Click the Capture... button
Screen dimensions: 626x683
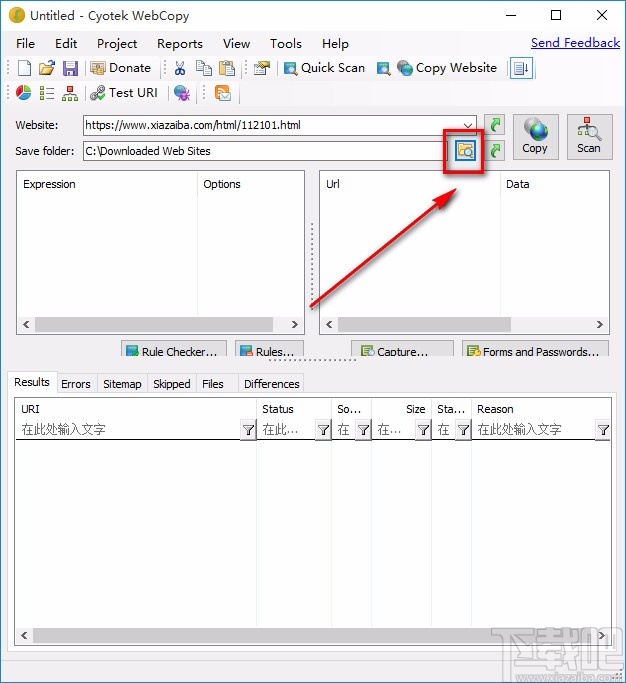click(x=402, y=349)
